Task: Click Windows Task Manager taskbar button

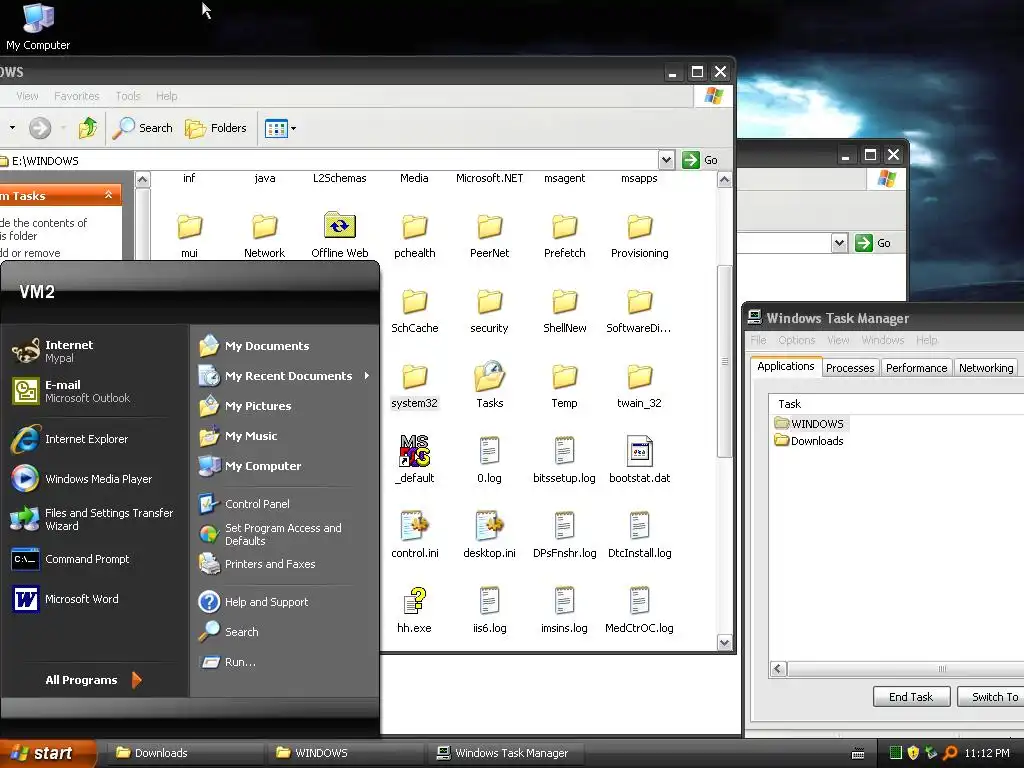Action: (504, 753)
